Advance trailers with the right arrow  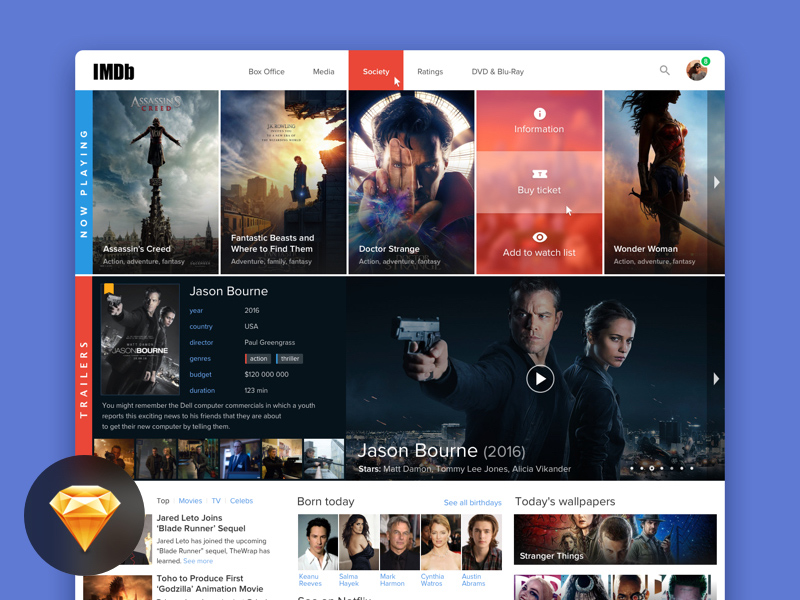pyautogui.click(x=716, y=379)
